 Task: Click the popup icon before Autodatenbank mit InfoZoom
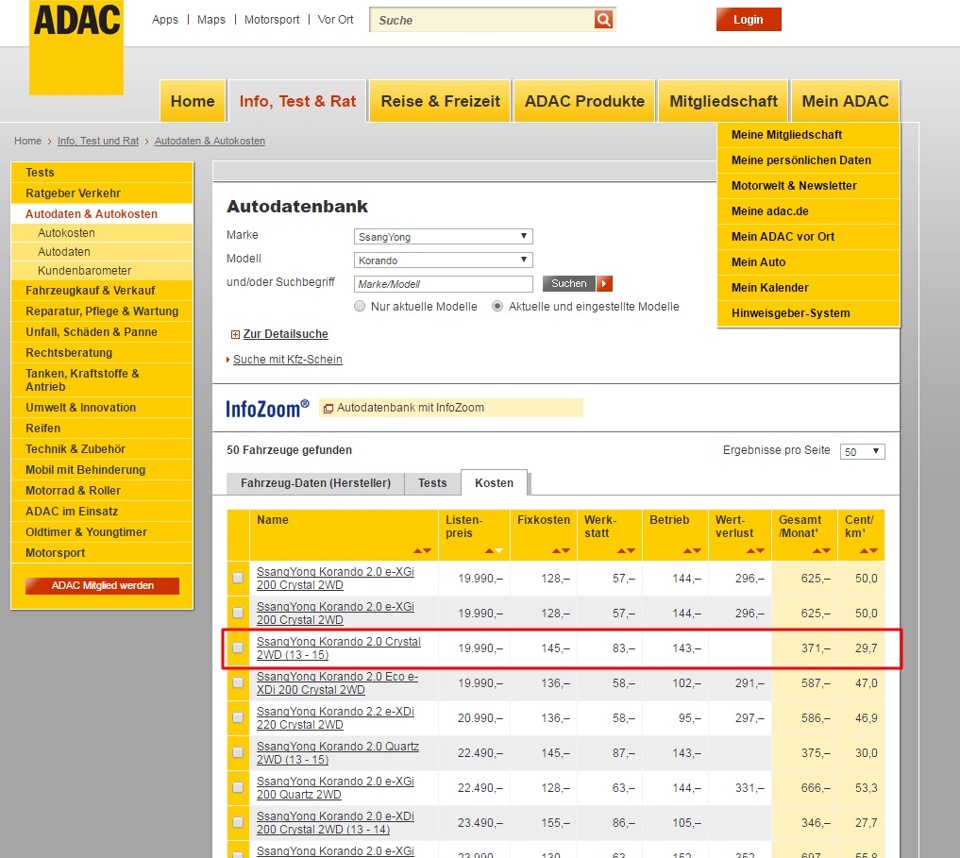tap(328, 408)
